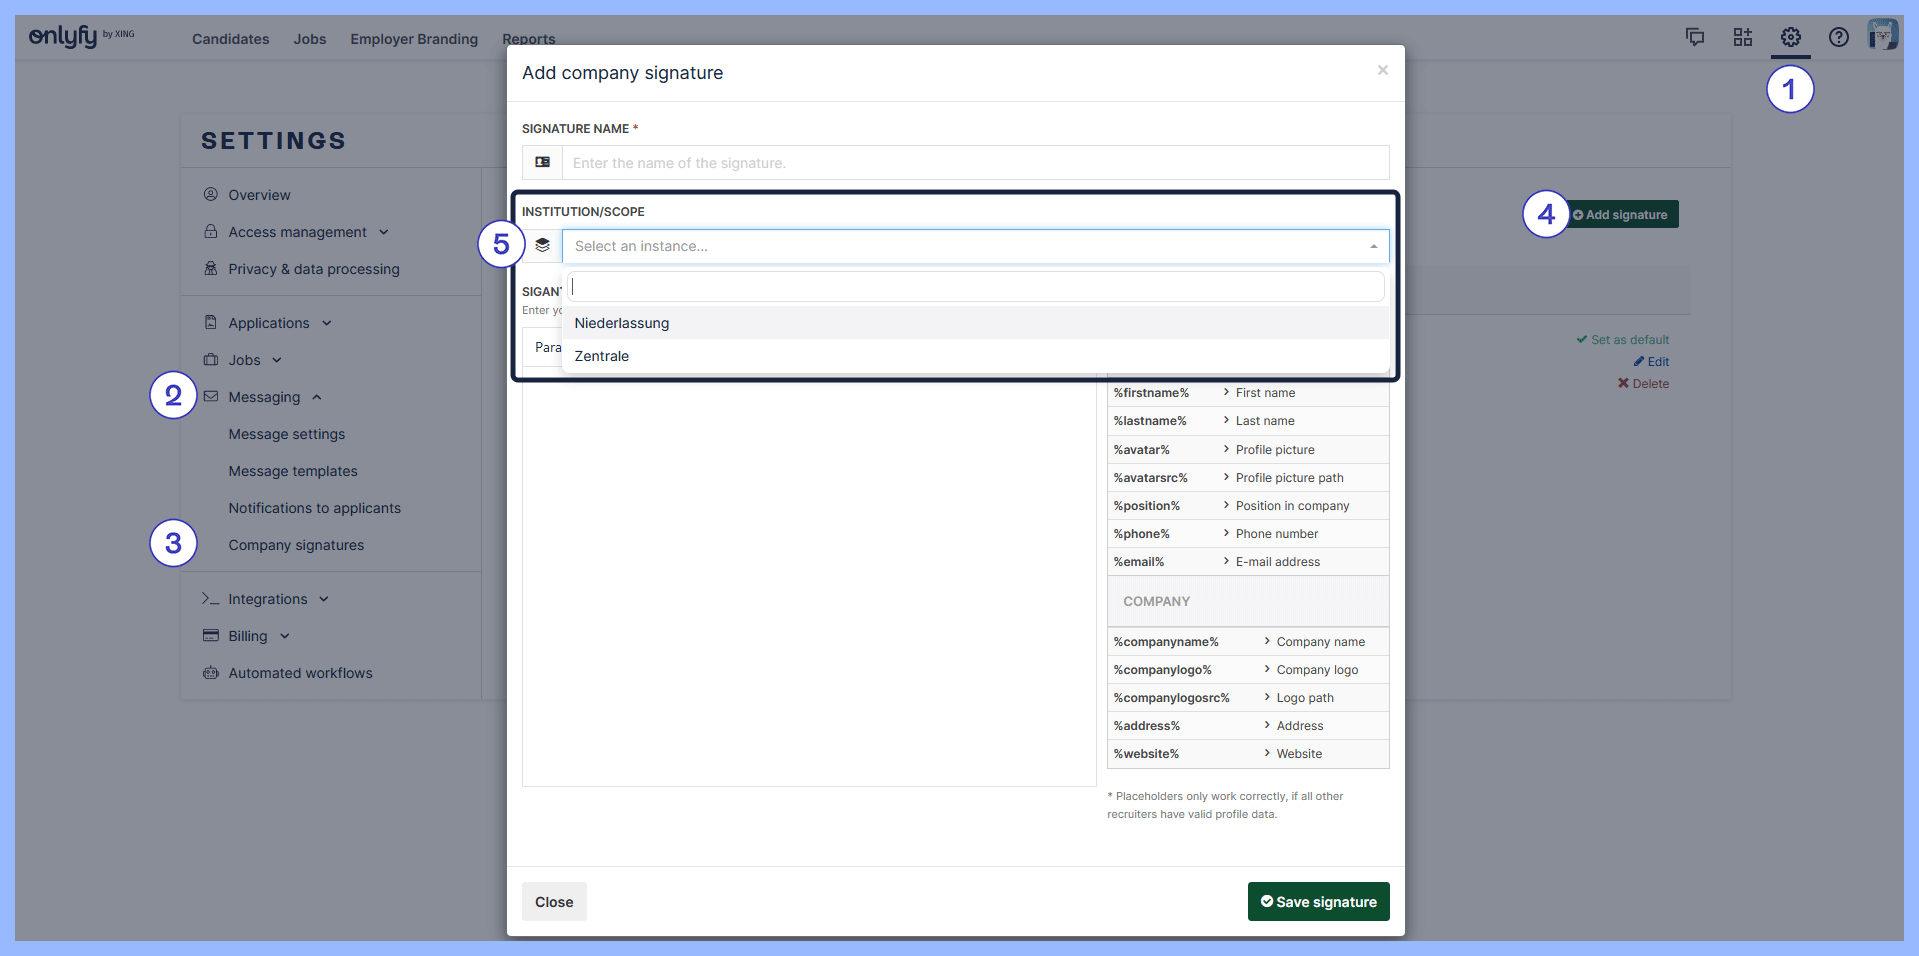Click the Close button in the dialog footer

[553, 902]
